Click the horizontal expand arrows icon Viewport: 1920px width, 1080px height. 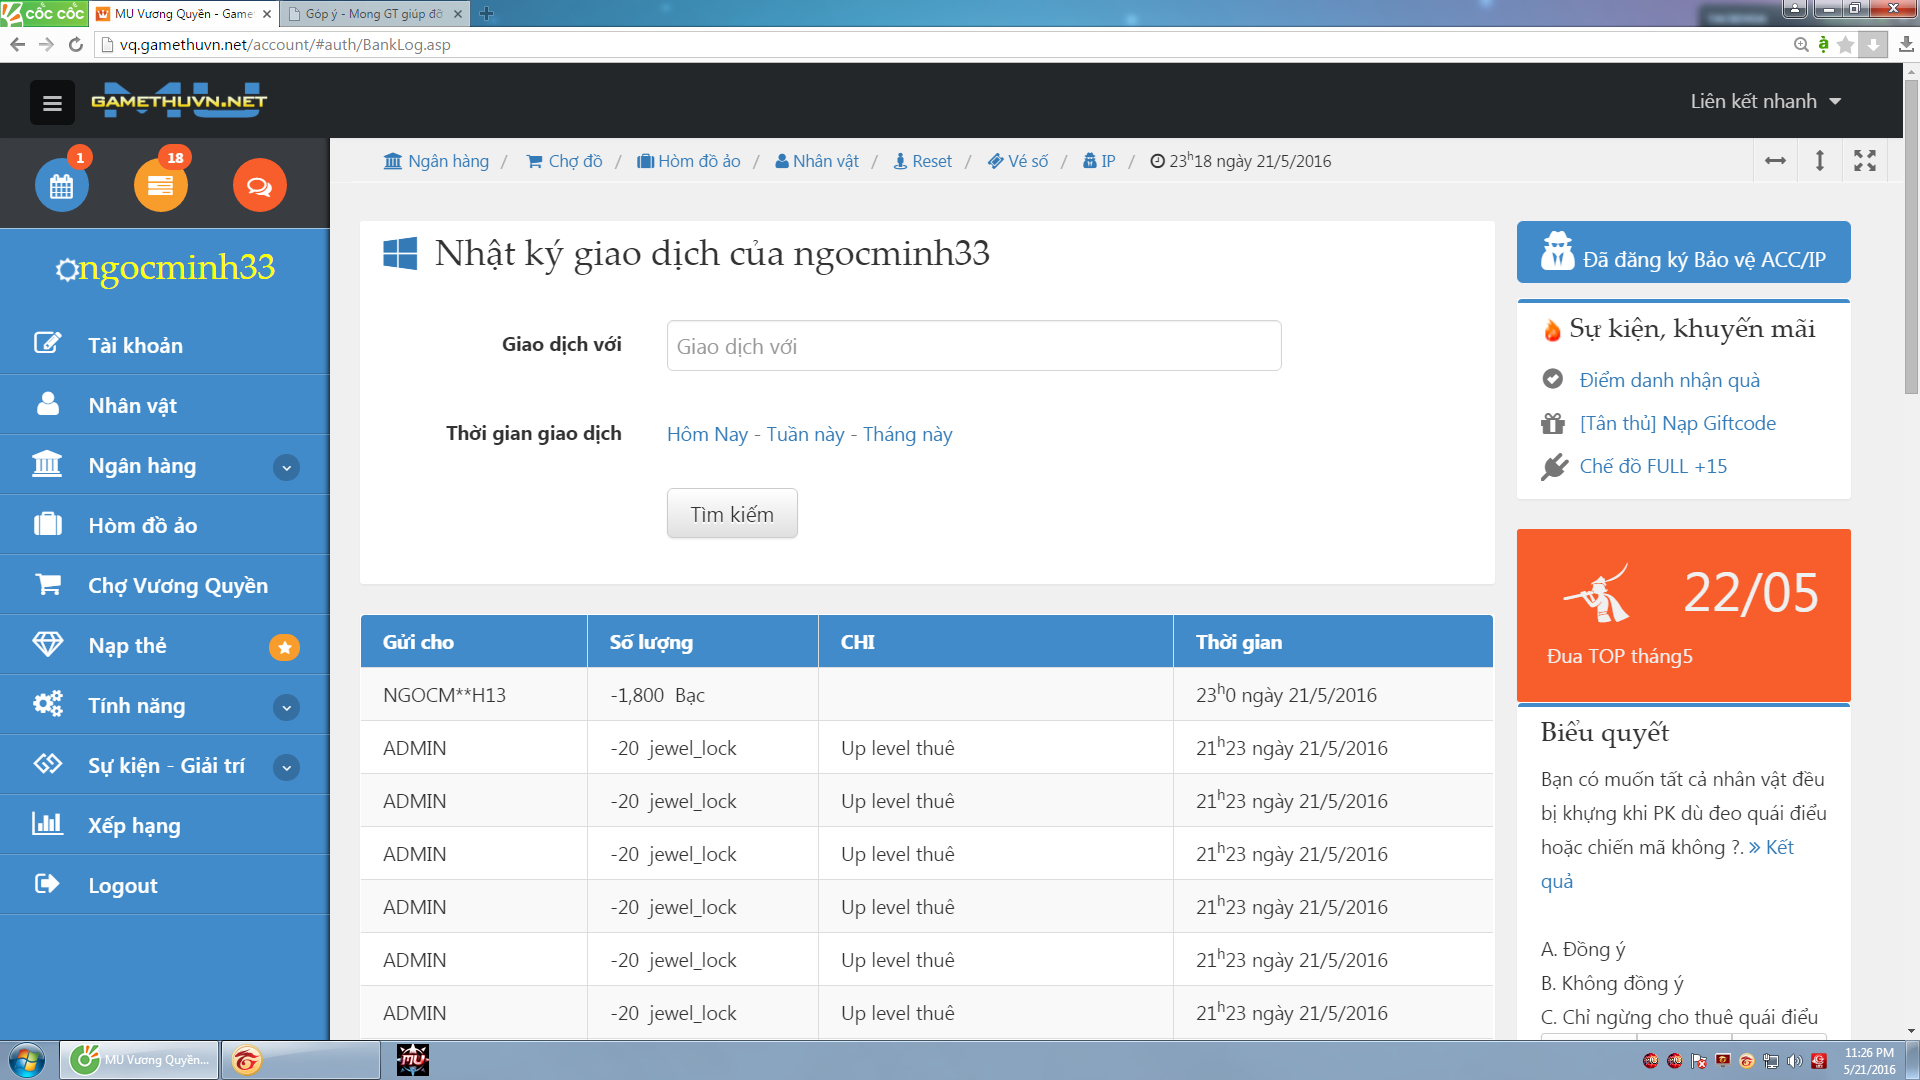[1775, 161]
